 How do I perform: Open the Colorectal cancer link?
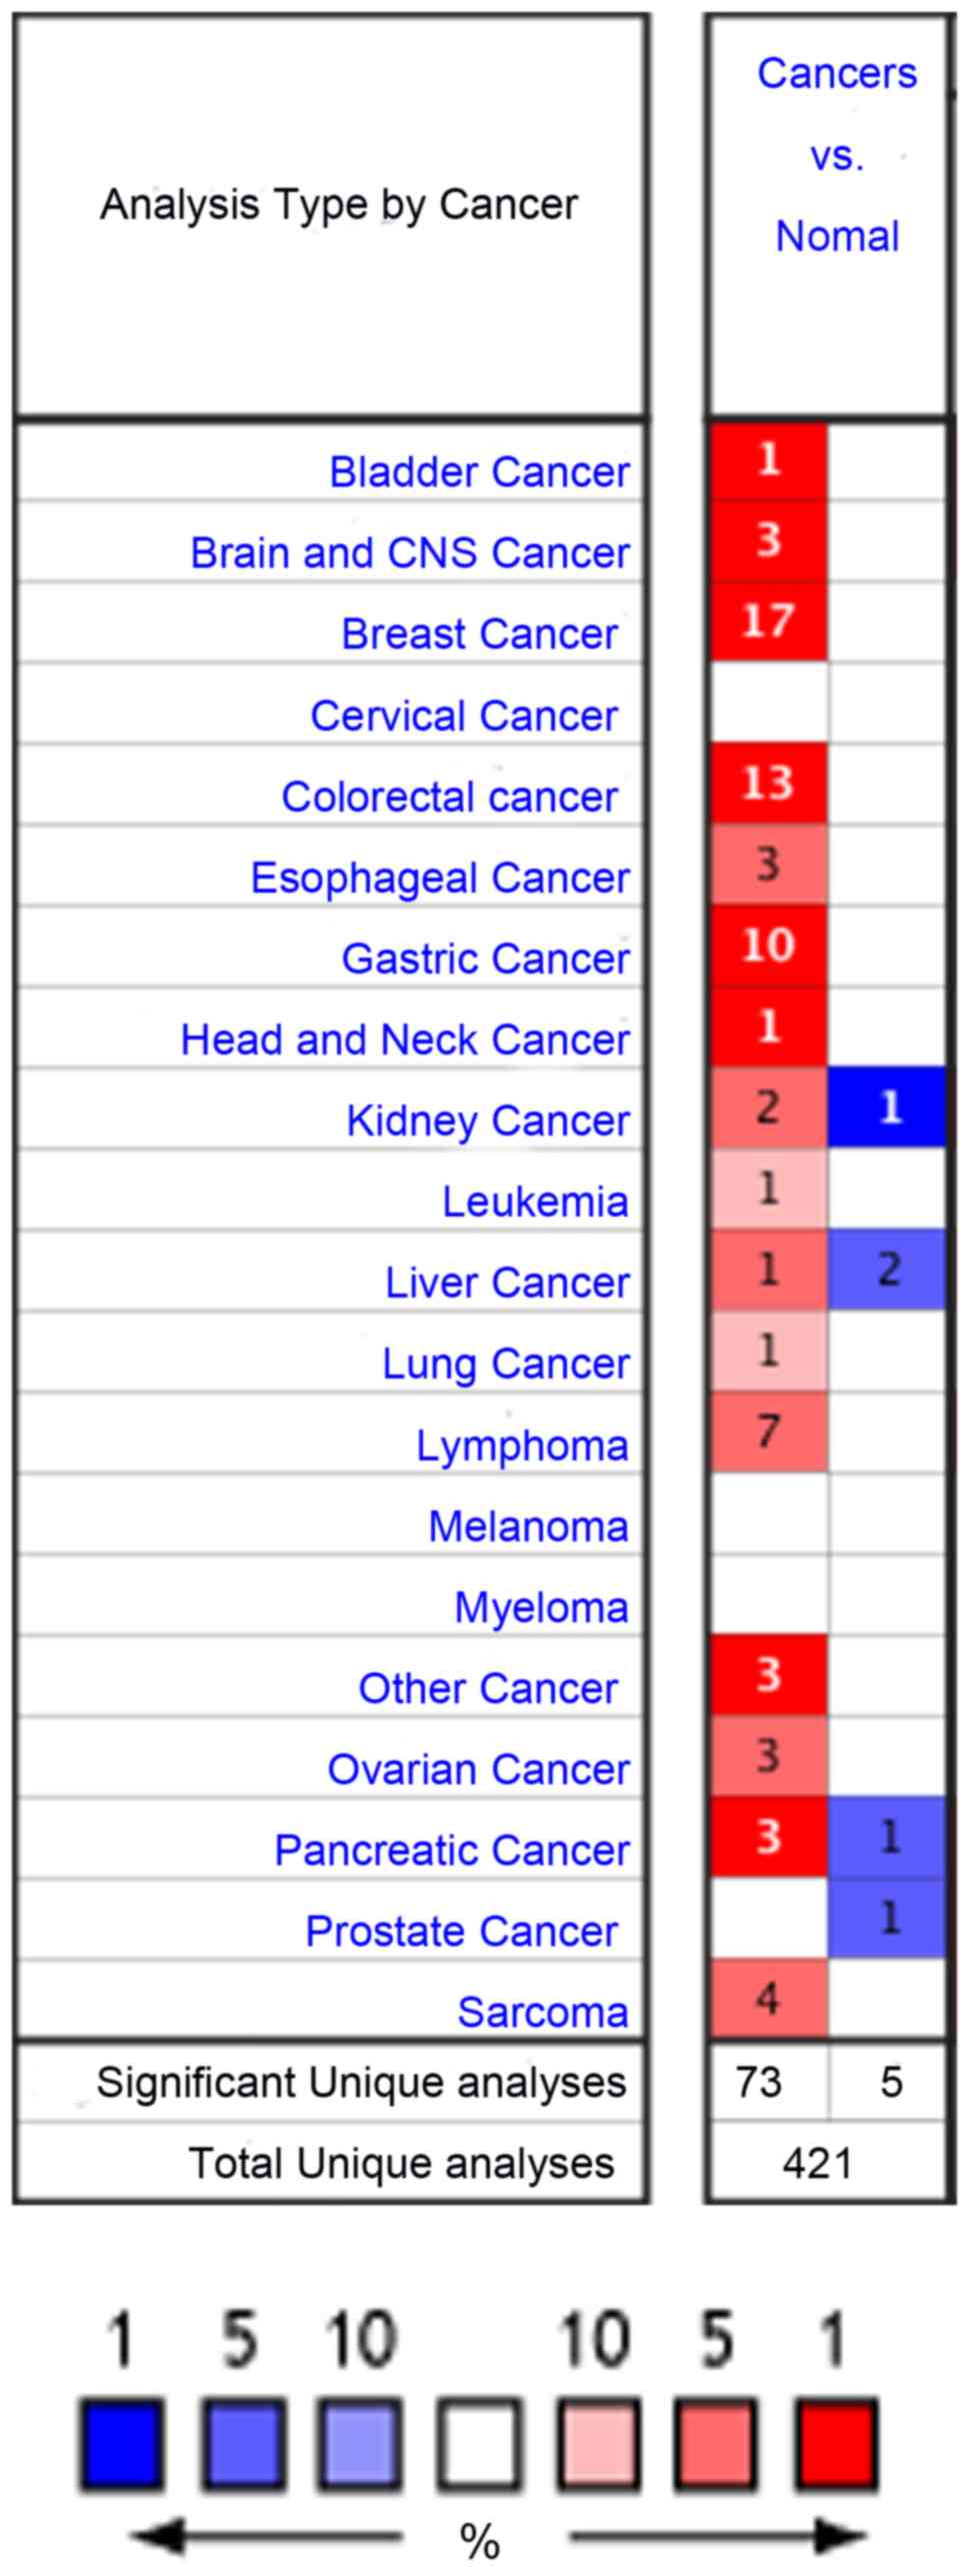[x=449, y=797]
